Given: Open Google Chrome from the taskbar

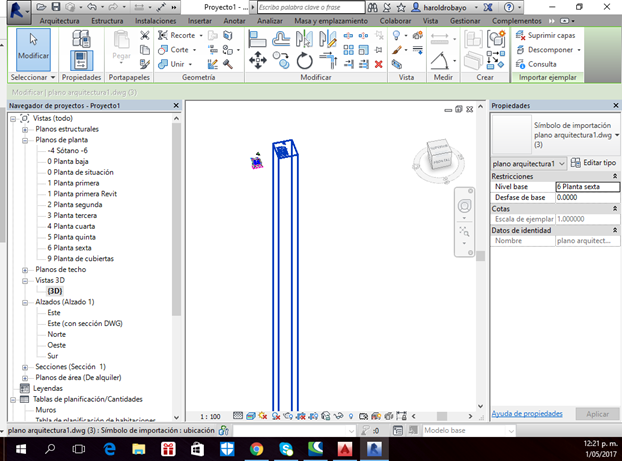Looking at the screenshot, I should point(257,449).
